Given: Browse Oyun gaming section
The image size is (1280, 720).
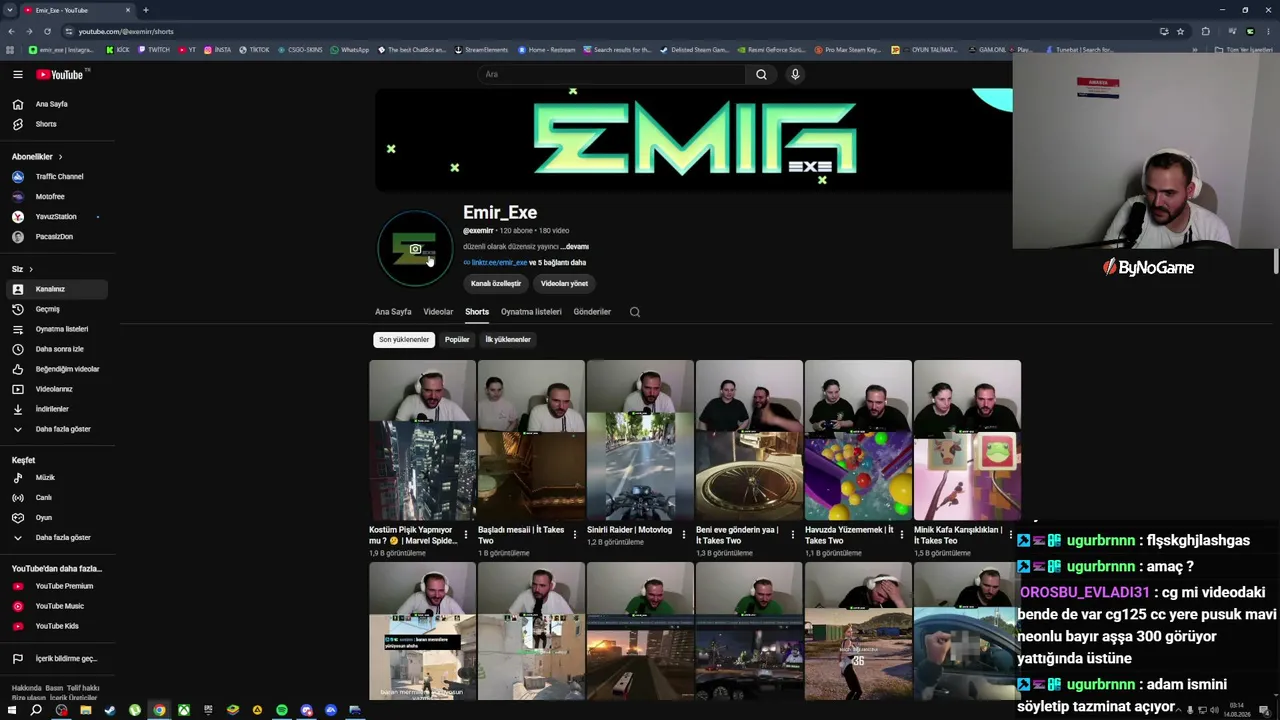Looking at the screenshot, I should coord(57,518).
